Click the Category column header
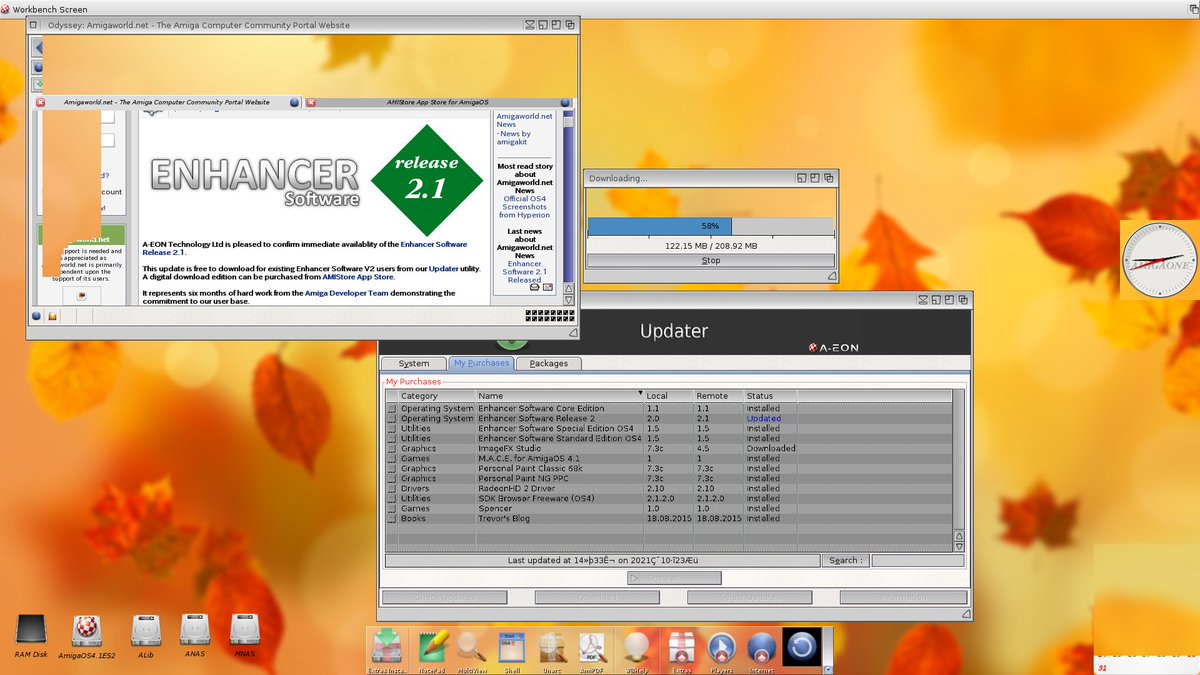Image resolution: width=1200 pixels, height=675 pixels. coord(437,396)
